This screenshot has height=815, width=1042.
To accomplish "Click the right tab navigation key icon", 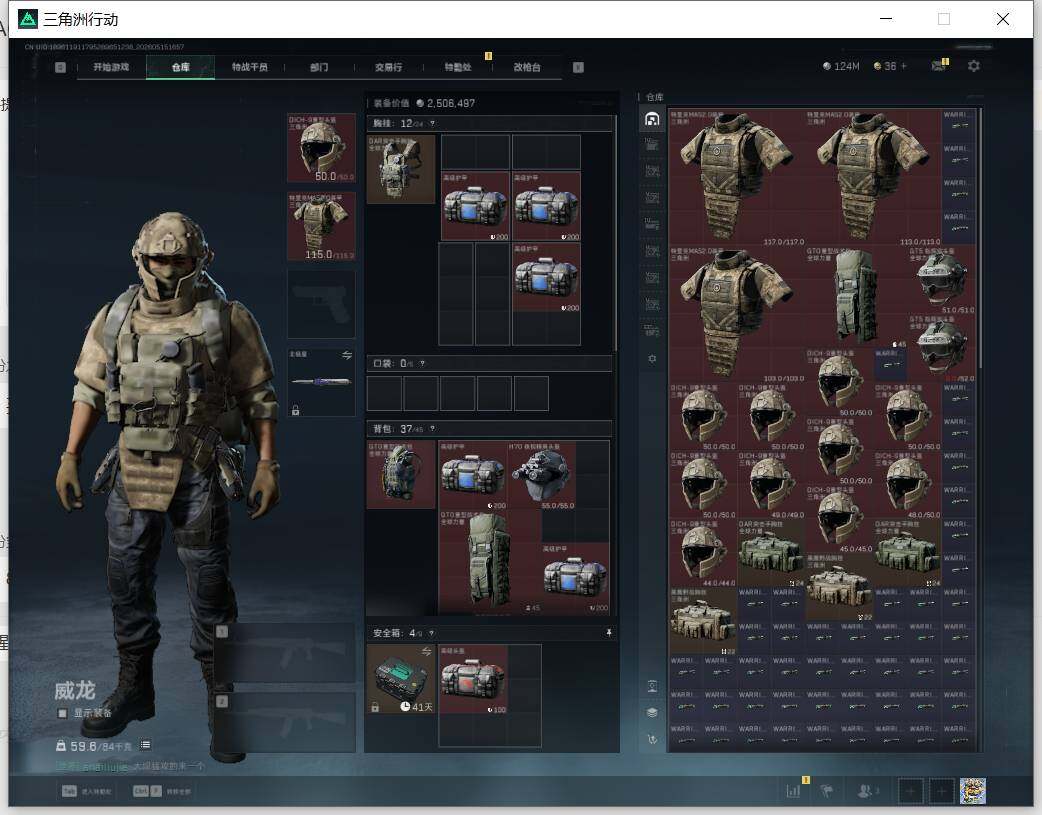I will (x=578, y=67).
